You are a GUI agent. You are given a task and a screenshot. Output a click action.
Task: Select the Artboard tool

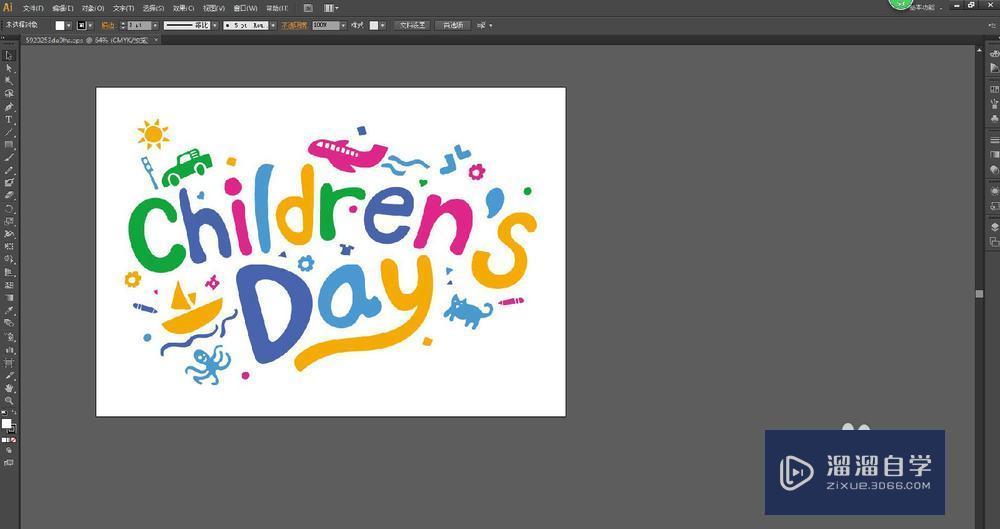tap(9, 362)
